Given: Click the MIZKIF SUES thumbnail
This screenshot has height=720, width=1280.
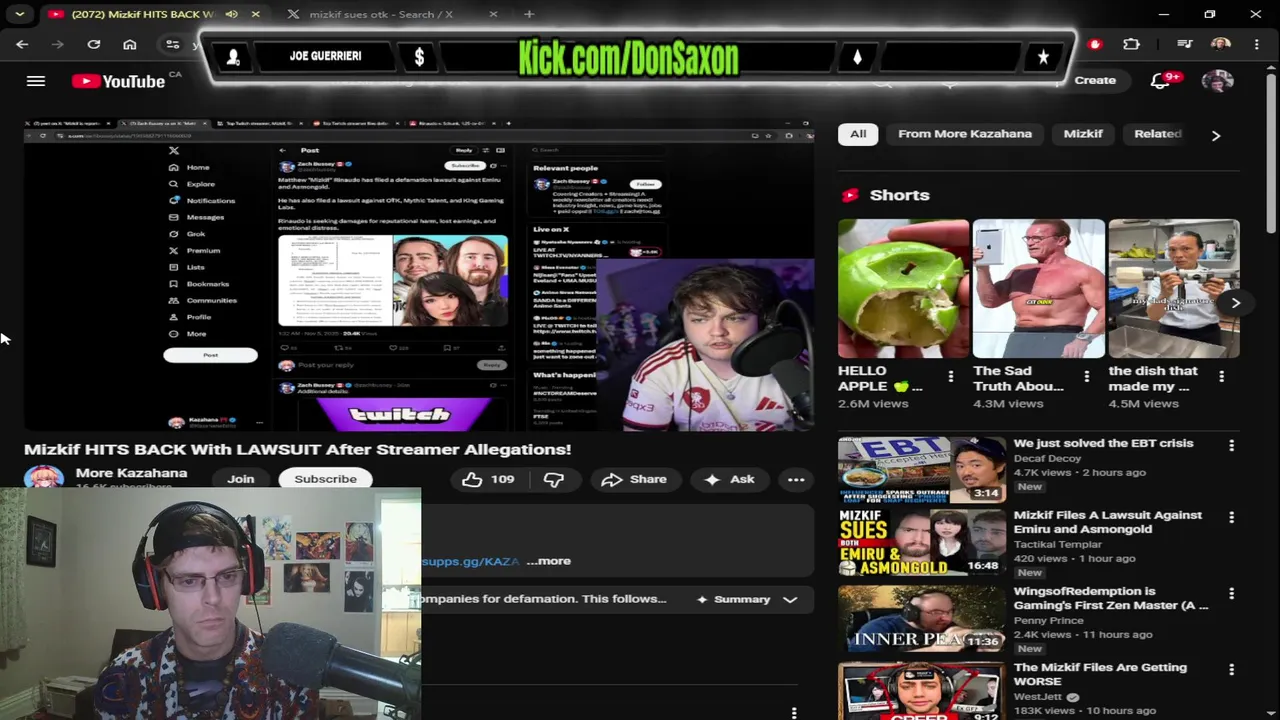Looking at the screenshot, I should pos(921,542).
